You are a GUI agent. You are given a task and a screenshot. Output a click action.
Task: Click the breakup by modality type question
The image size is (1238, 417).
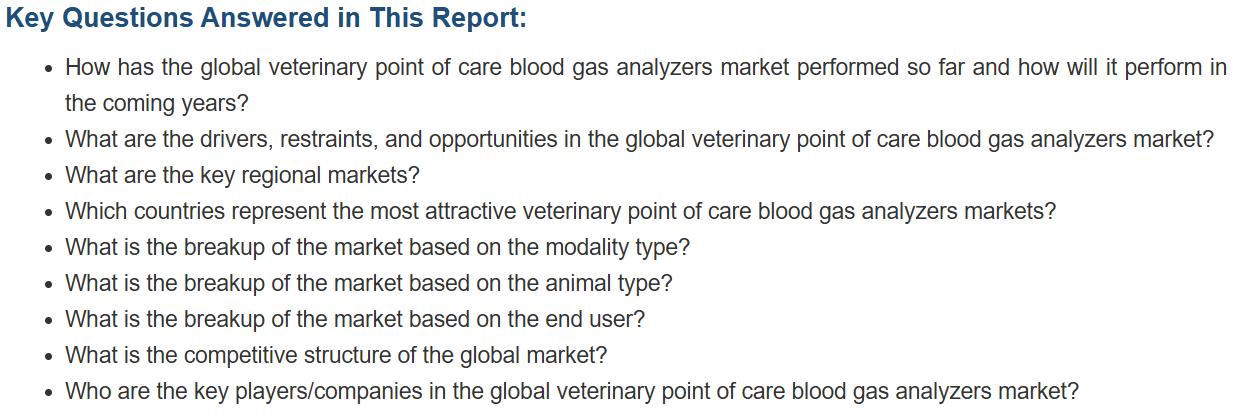point(378,247)
